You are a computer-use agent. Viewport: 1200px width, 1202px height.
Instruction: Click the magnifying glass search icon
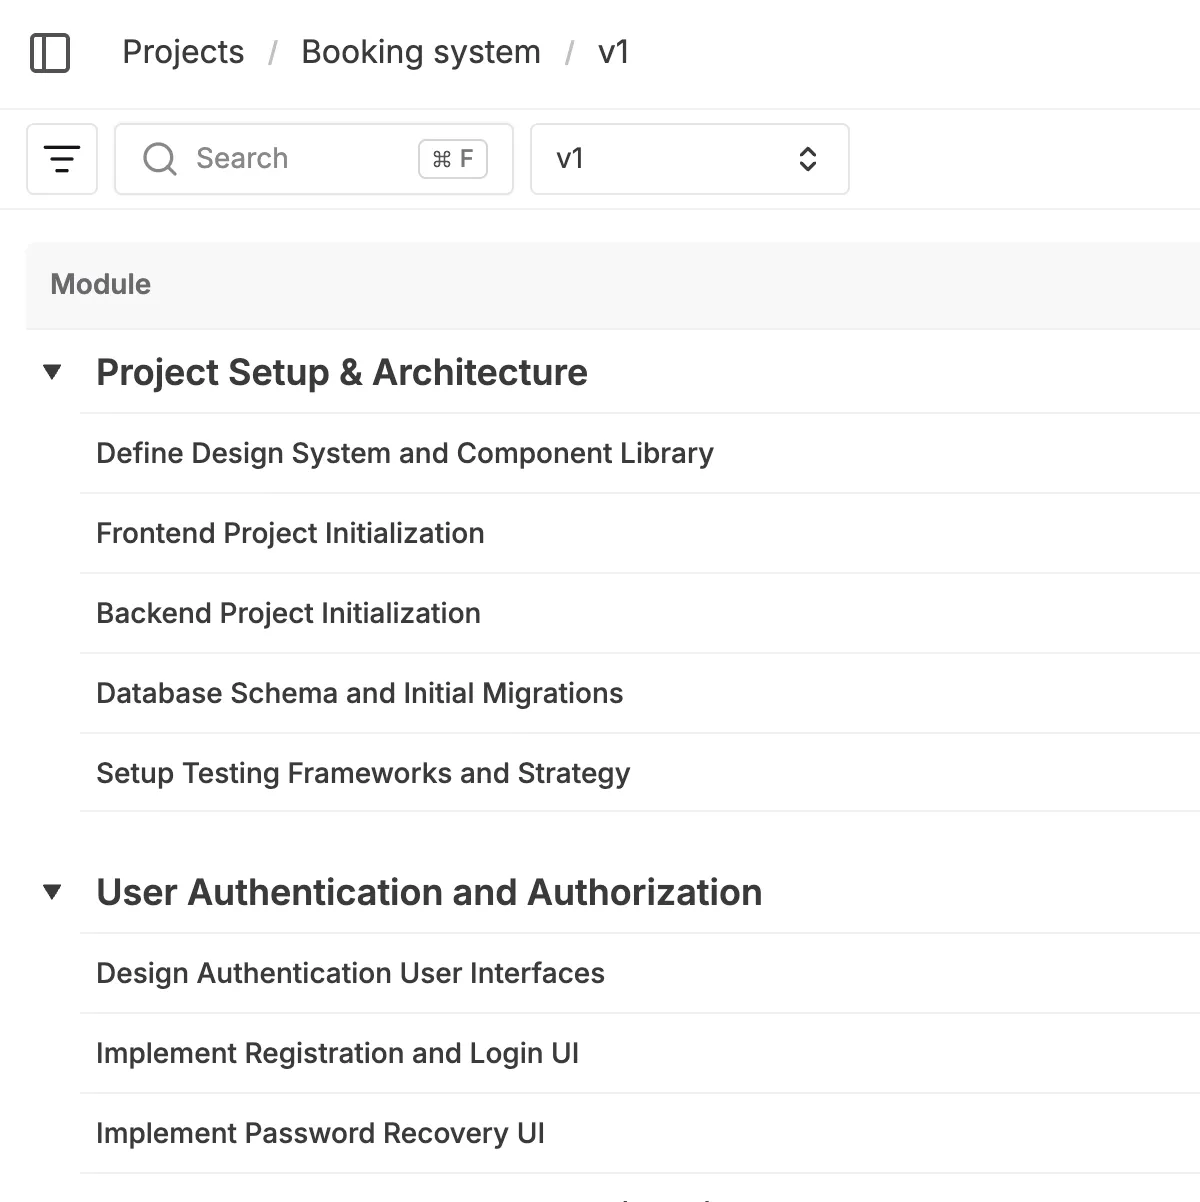159,159
